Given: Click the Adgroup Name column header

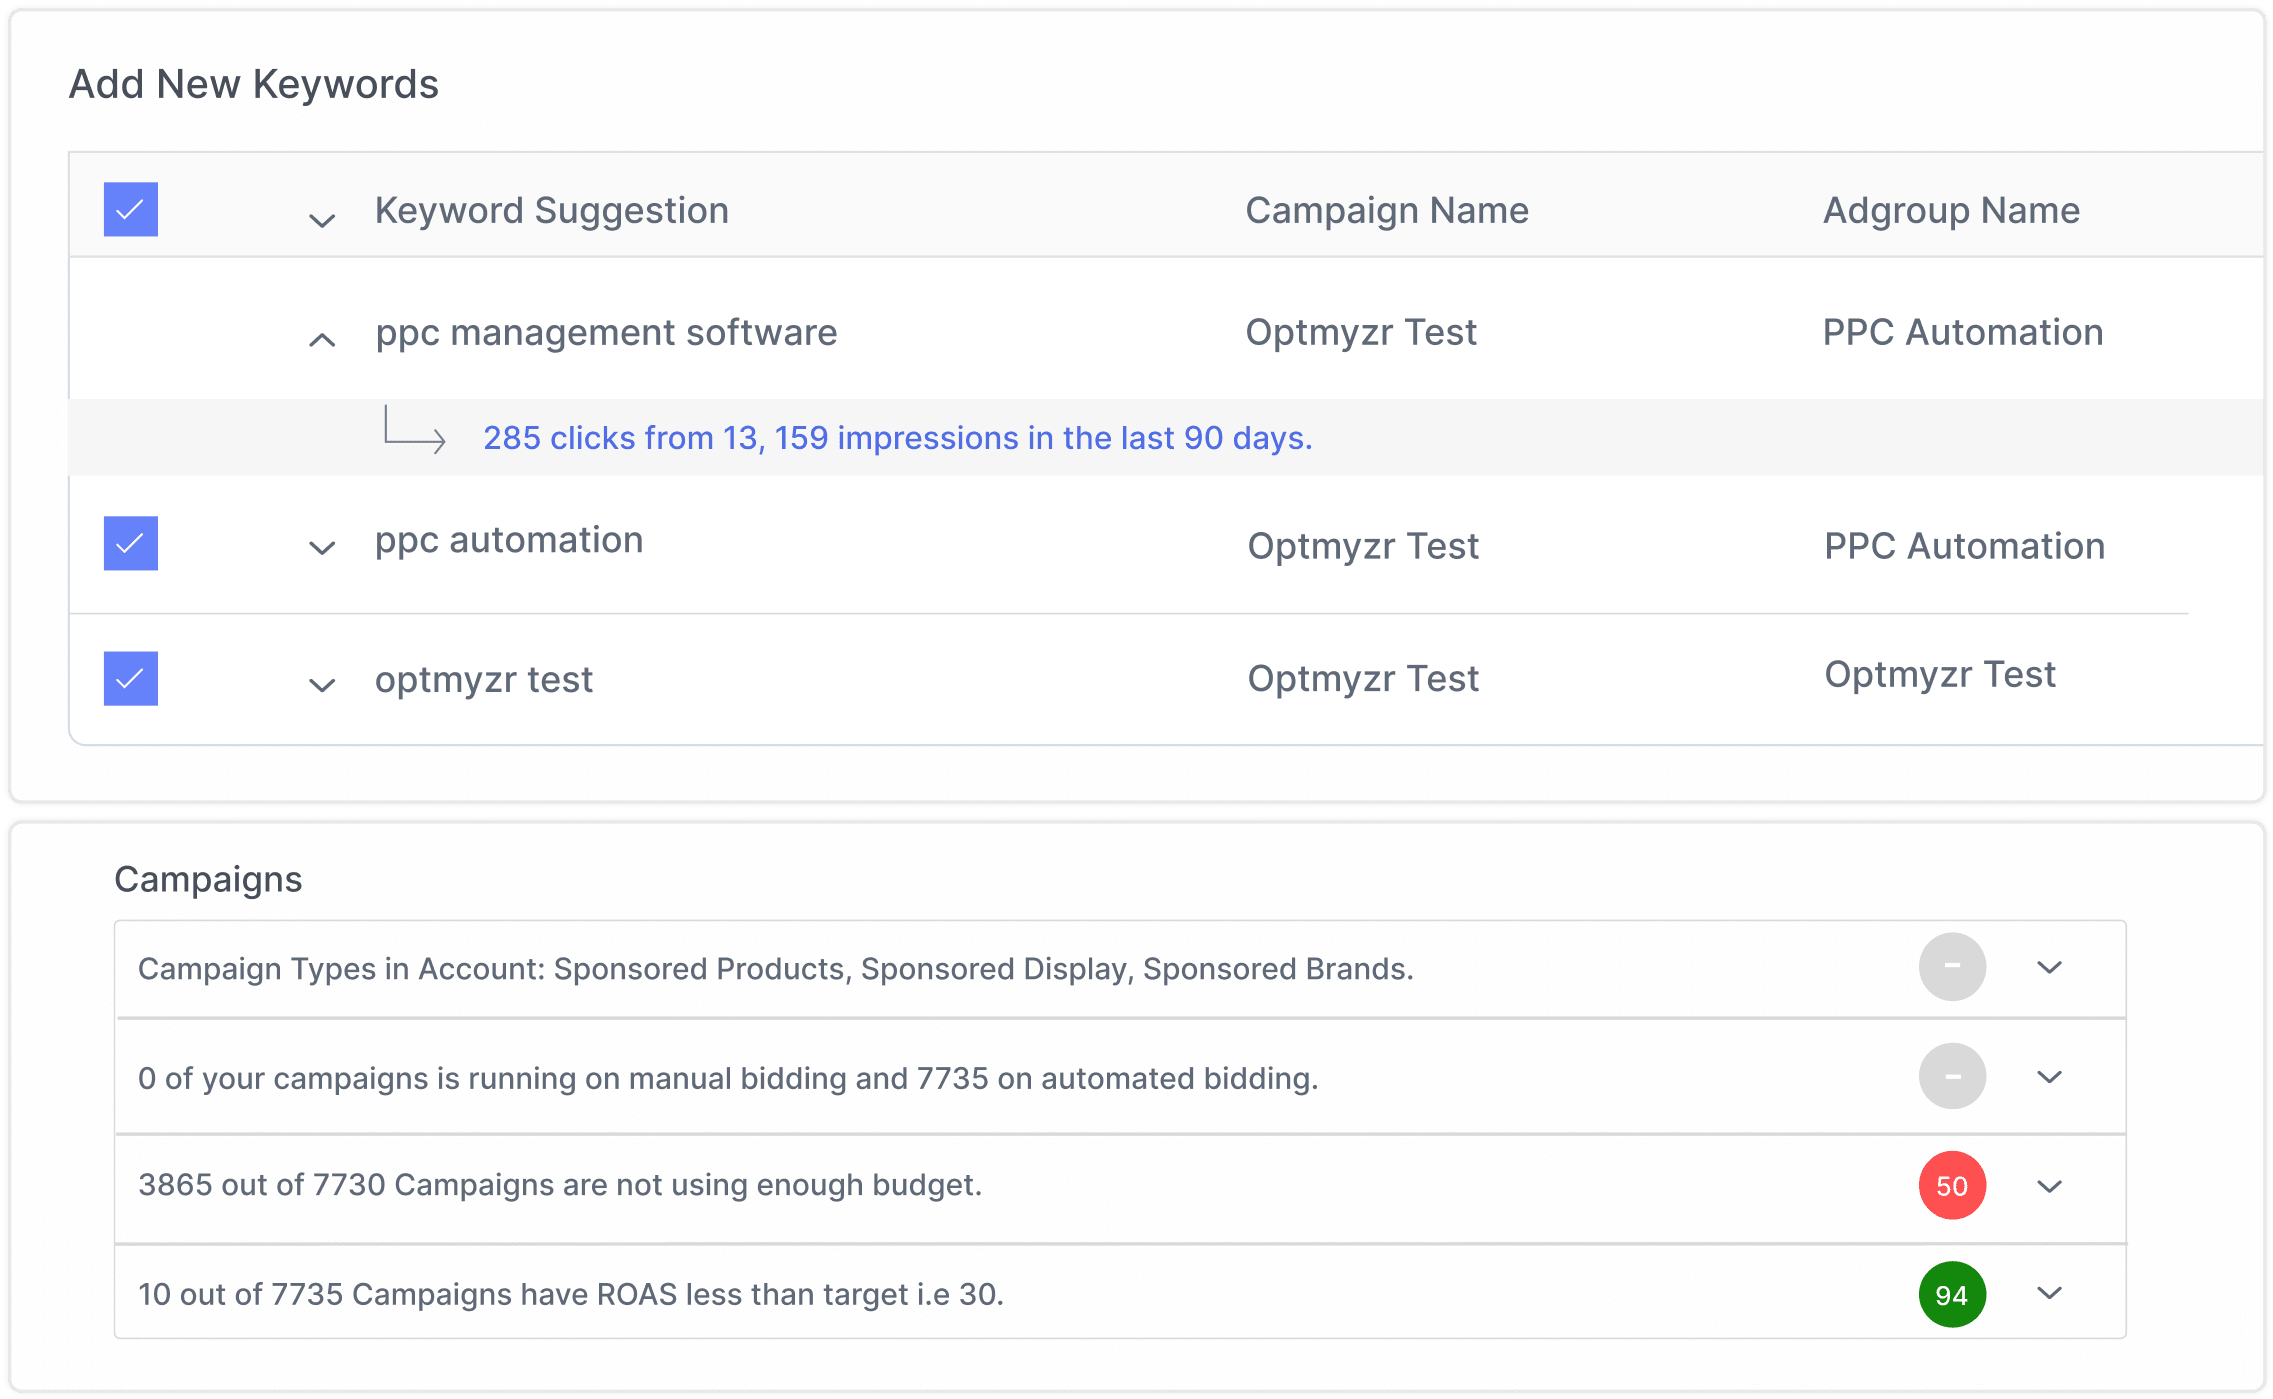Looking at the screenshot, I should point(1950,210).
